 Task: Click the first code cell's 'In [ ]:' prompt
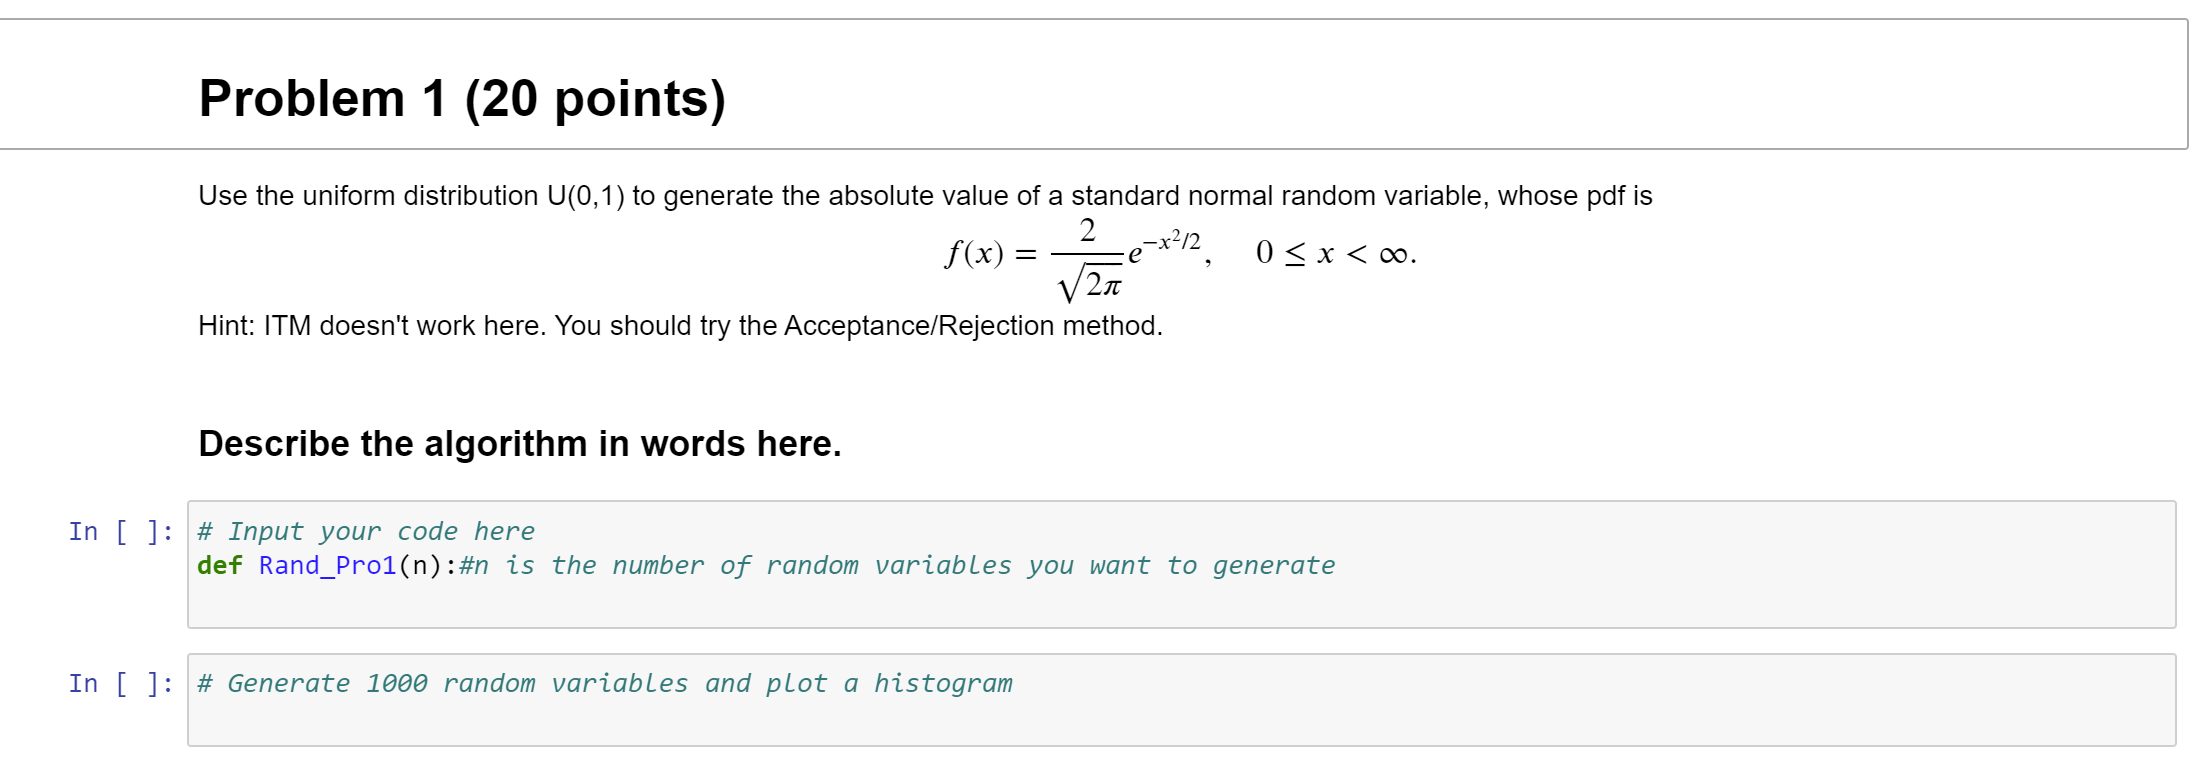[121, 531]
